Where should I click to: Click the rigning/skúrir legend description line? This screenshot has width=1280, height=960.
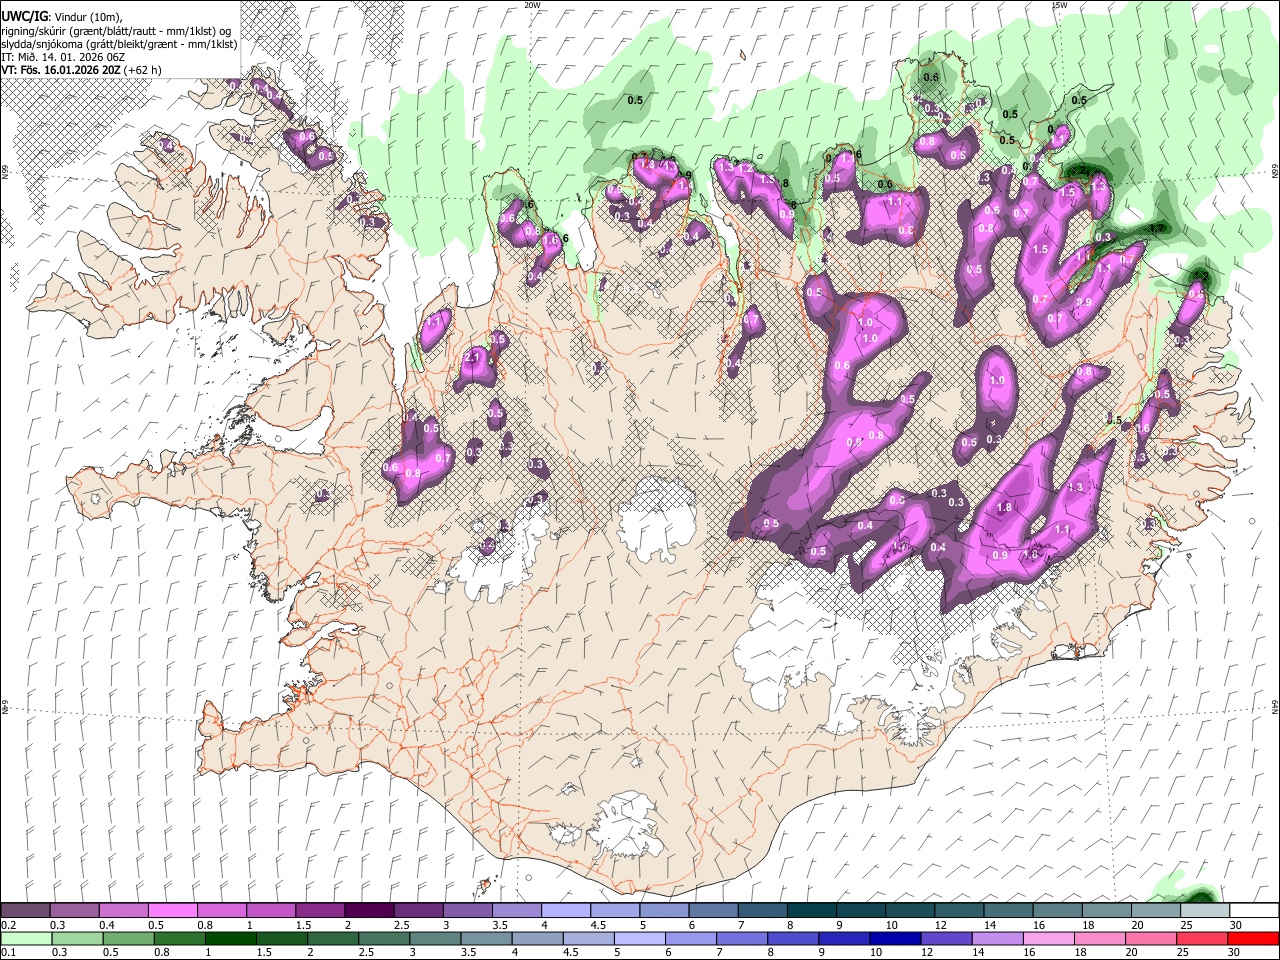pos(116,31)
